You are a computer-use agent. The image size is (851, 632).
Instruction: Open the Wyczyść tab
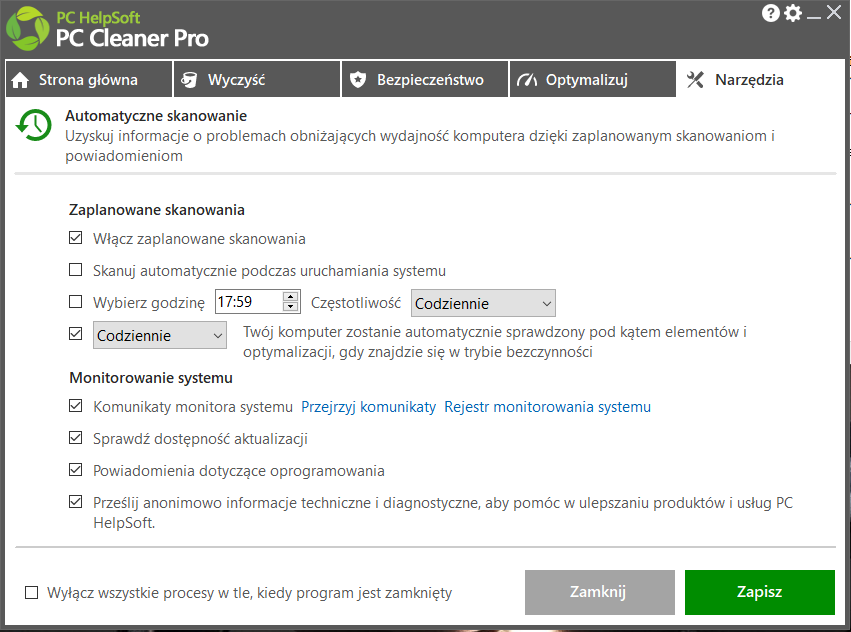(x=257, y=79)
